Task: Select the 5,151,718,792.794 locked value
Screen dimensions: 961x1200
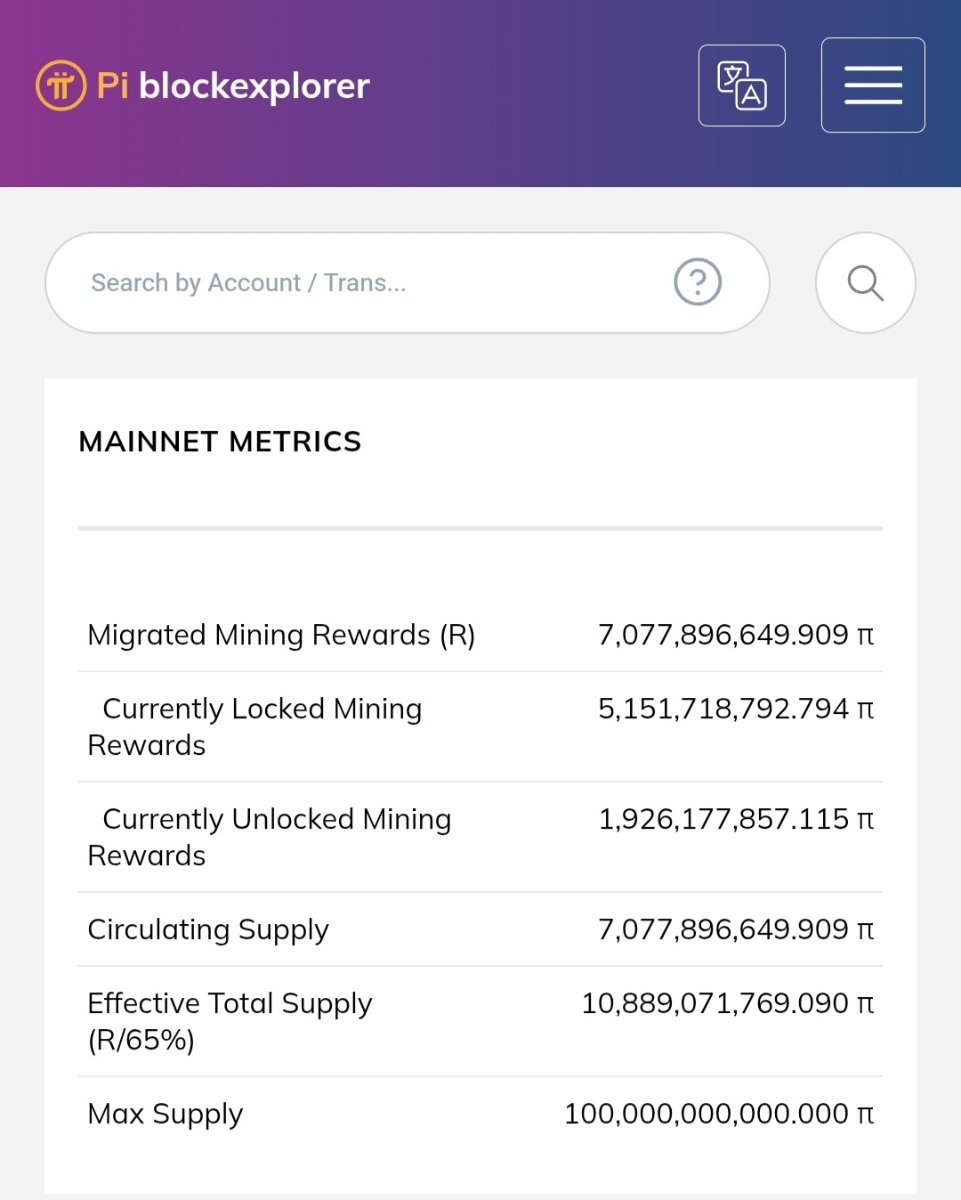Action: pos(736,709)
